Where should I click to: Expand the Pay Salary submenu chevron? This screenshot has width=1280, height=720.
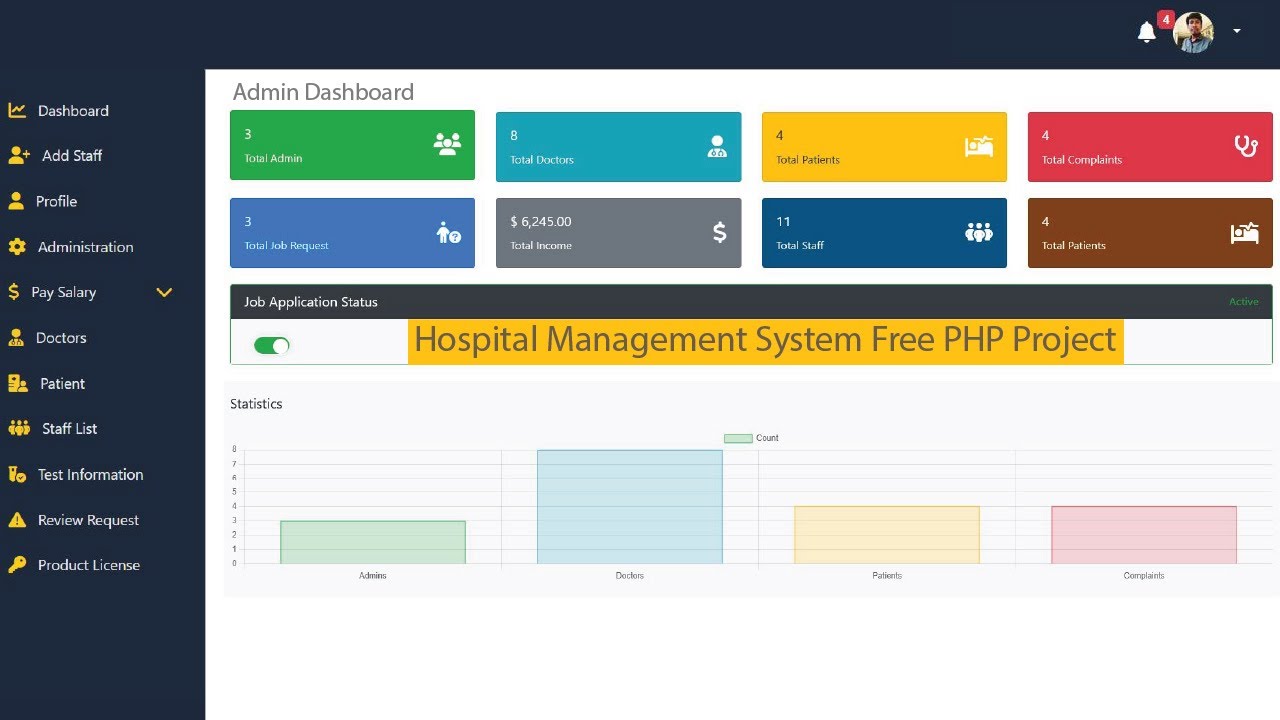164,292
